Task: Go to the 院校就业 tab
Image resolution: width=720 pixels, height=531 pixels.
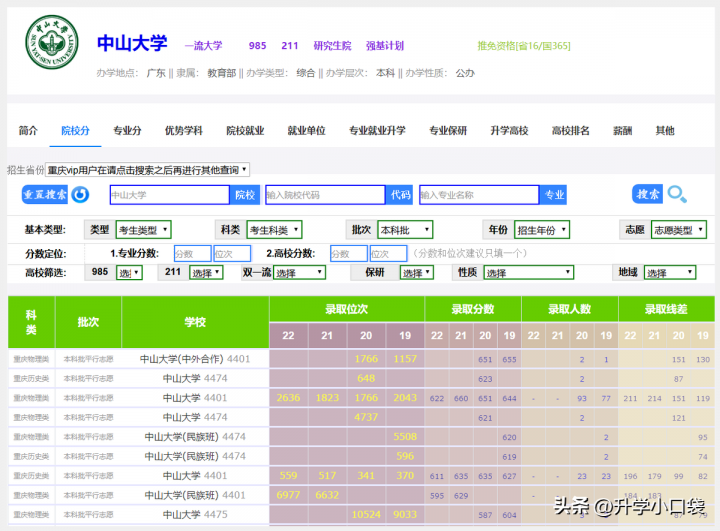Action: coord(245,131)
